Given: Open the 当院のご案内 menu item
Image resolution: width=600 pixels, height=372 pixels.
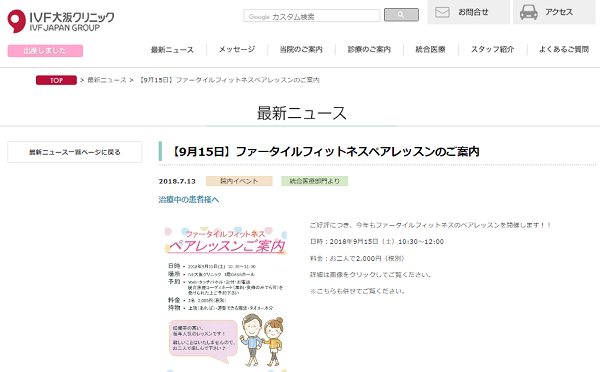Looking at the screenshot, I should tap(301, 49).
